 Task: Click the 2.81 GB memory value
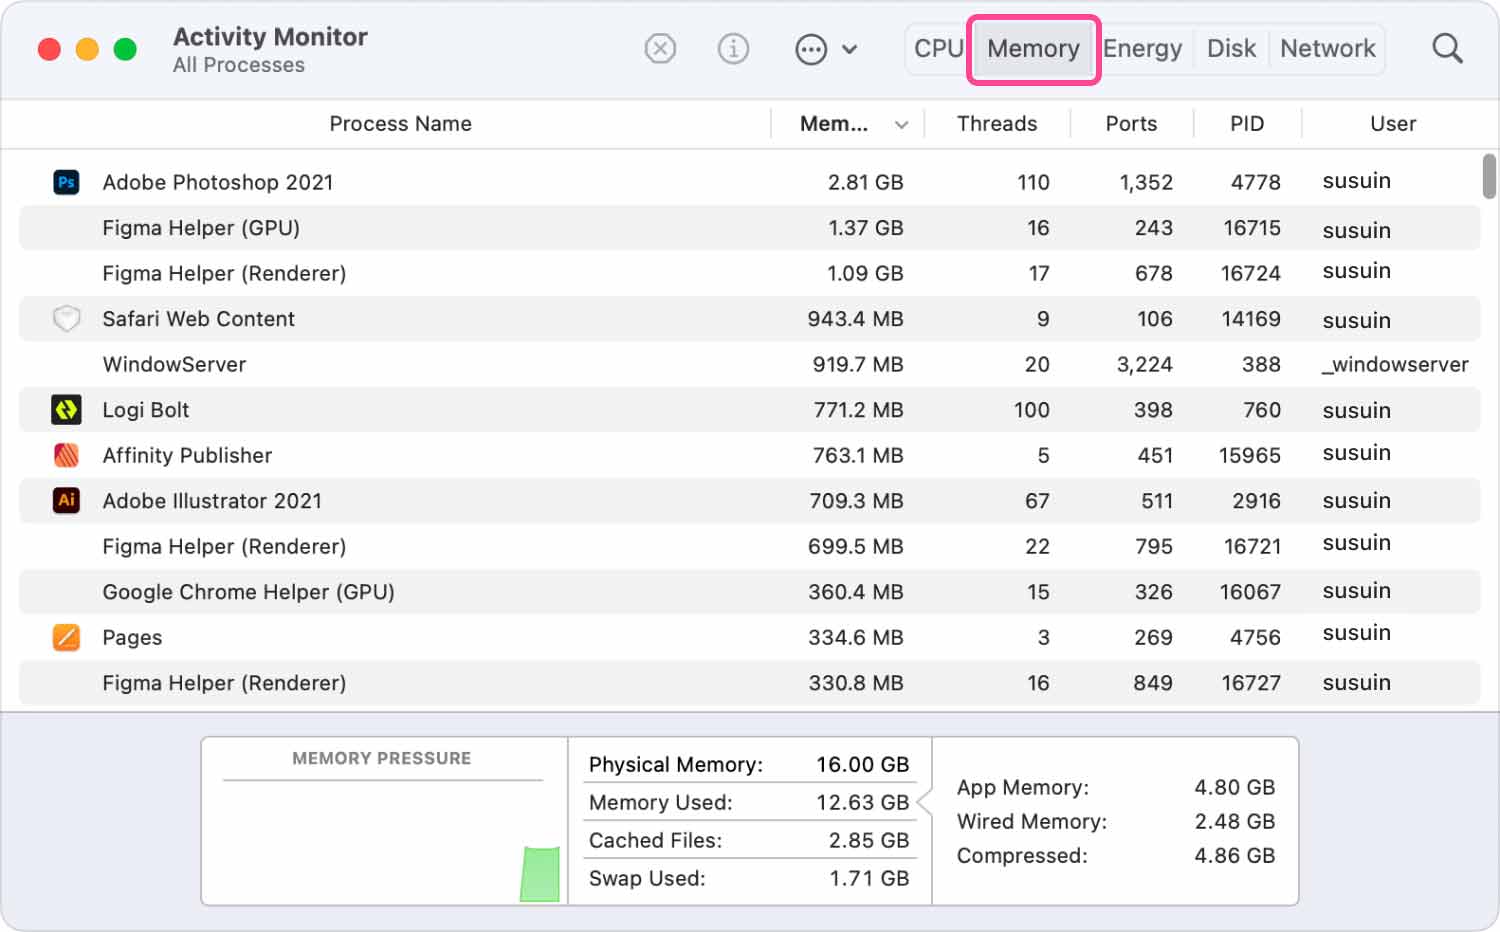[x=865, y=182]
